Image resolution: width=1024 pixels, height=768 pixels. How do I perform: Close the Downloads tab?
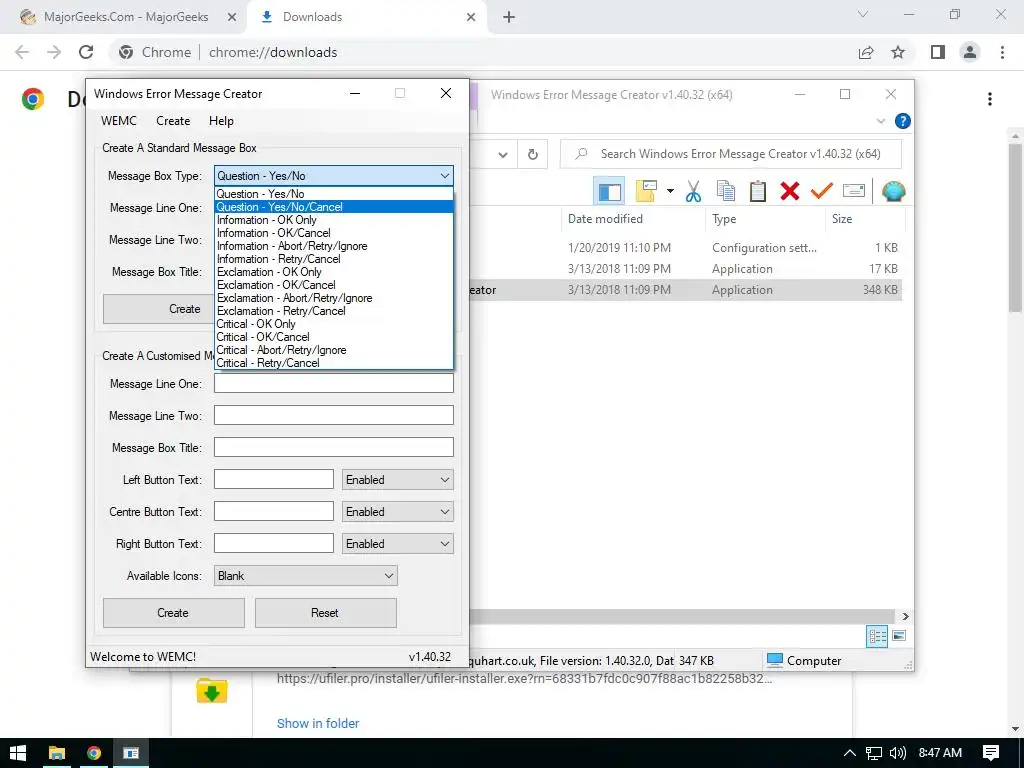(471, 17)
